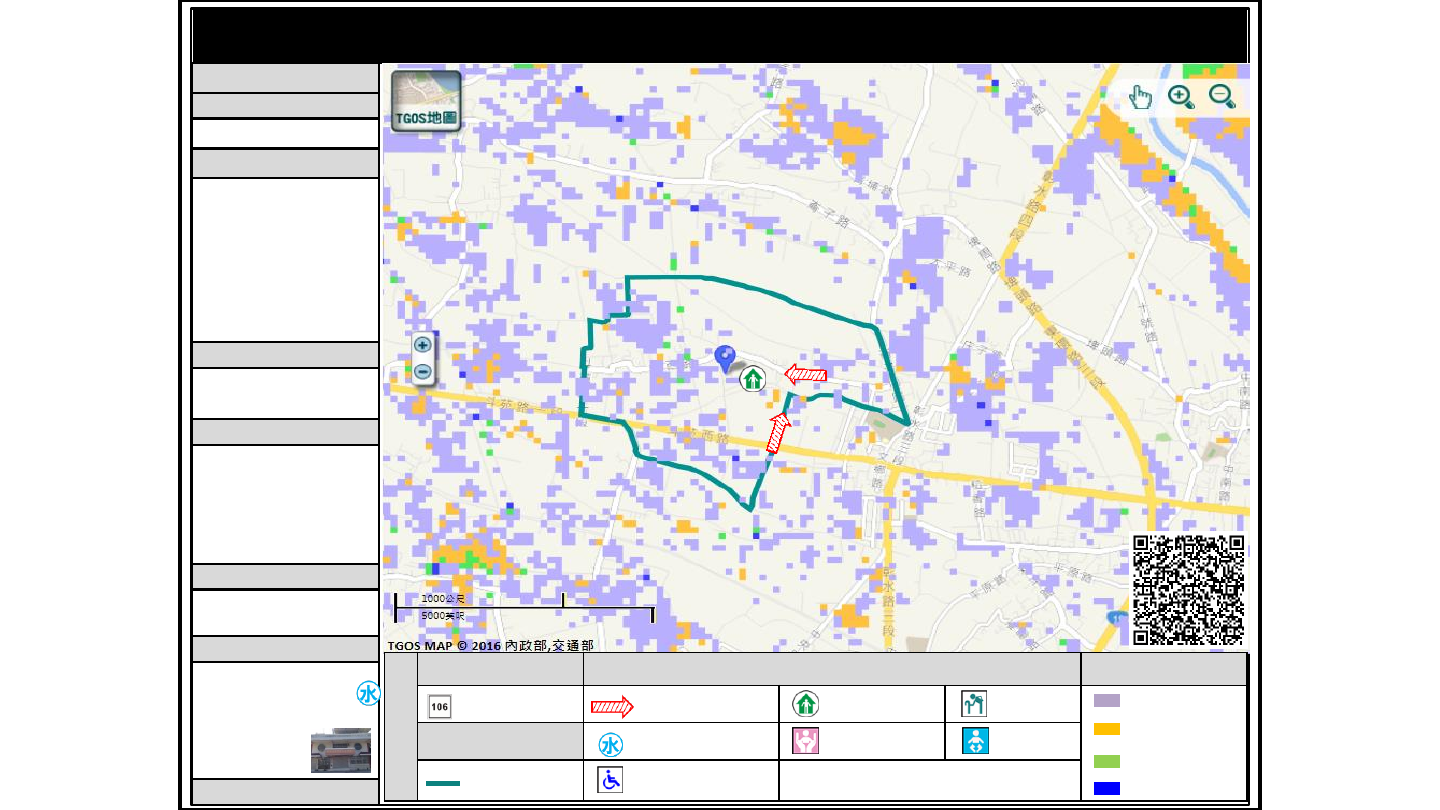Select the pan hand tool
Screen dimensions: 1440x810
1140,97
